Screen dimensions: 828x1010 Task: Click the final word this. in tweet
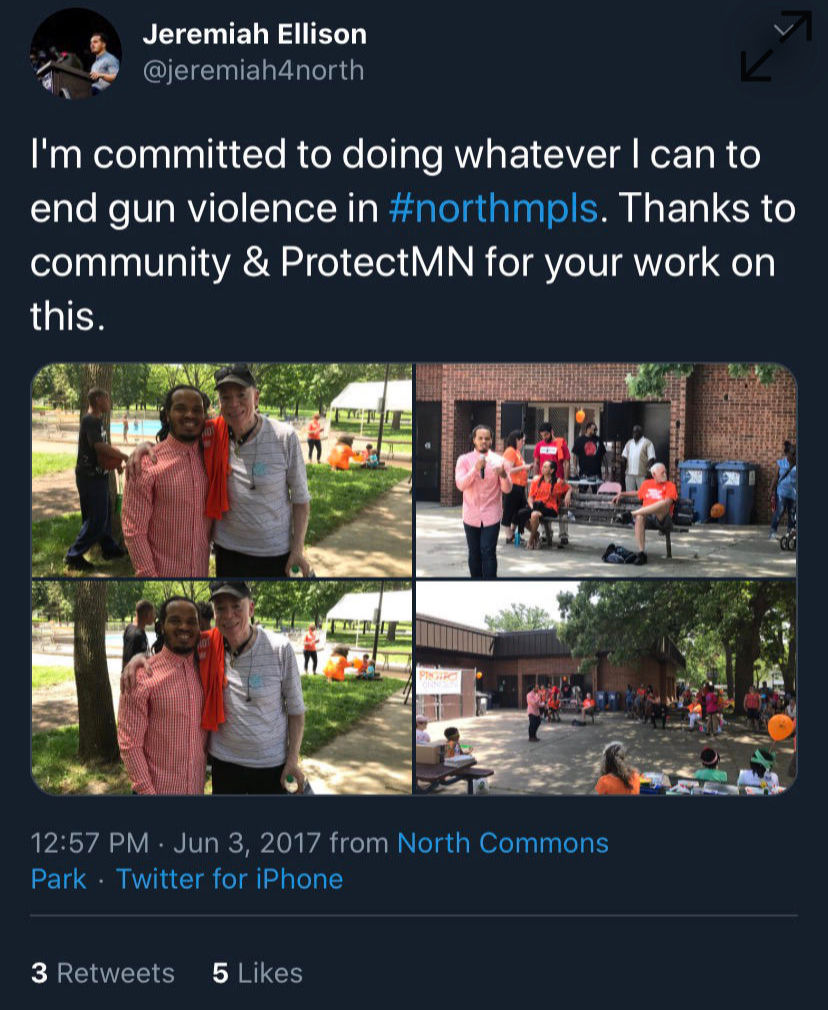[67, 316]
